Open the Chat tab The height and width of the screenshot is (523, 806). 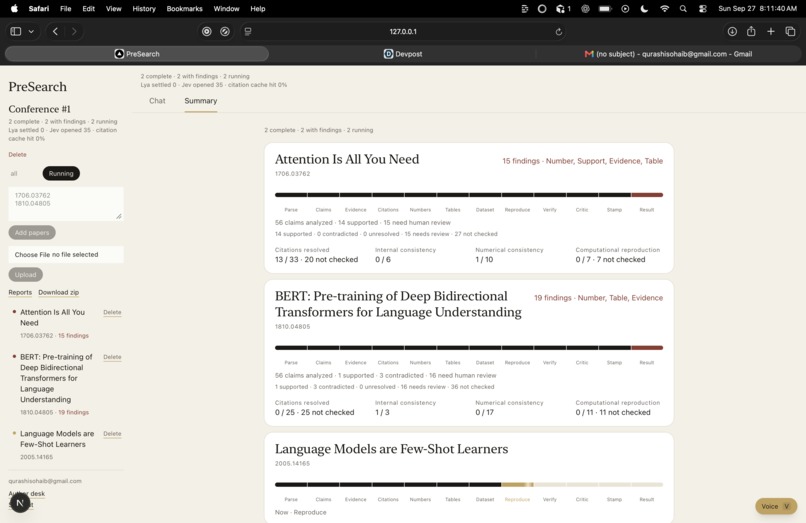pos(157,101)
